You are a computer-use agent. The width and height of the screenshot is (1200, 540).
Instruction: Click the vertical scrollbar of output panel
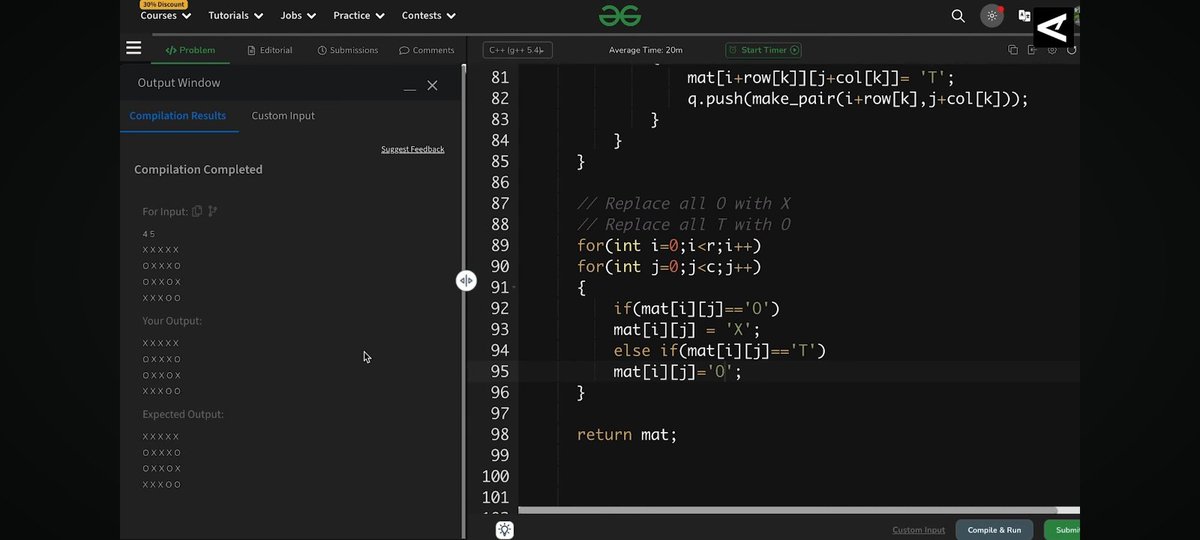click(462, 300)
